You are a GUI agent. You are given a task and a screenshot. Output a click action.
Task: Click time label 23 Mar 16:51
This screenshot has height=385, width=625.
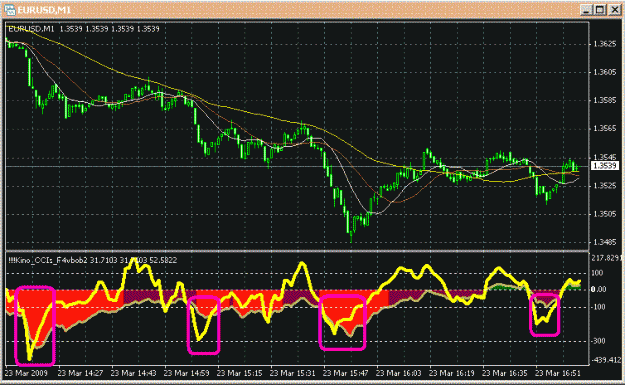(x=558, y=373)
